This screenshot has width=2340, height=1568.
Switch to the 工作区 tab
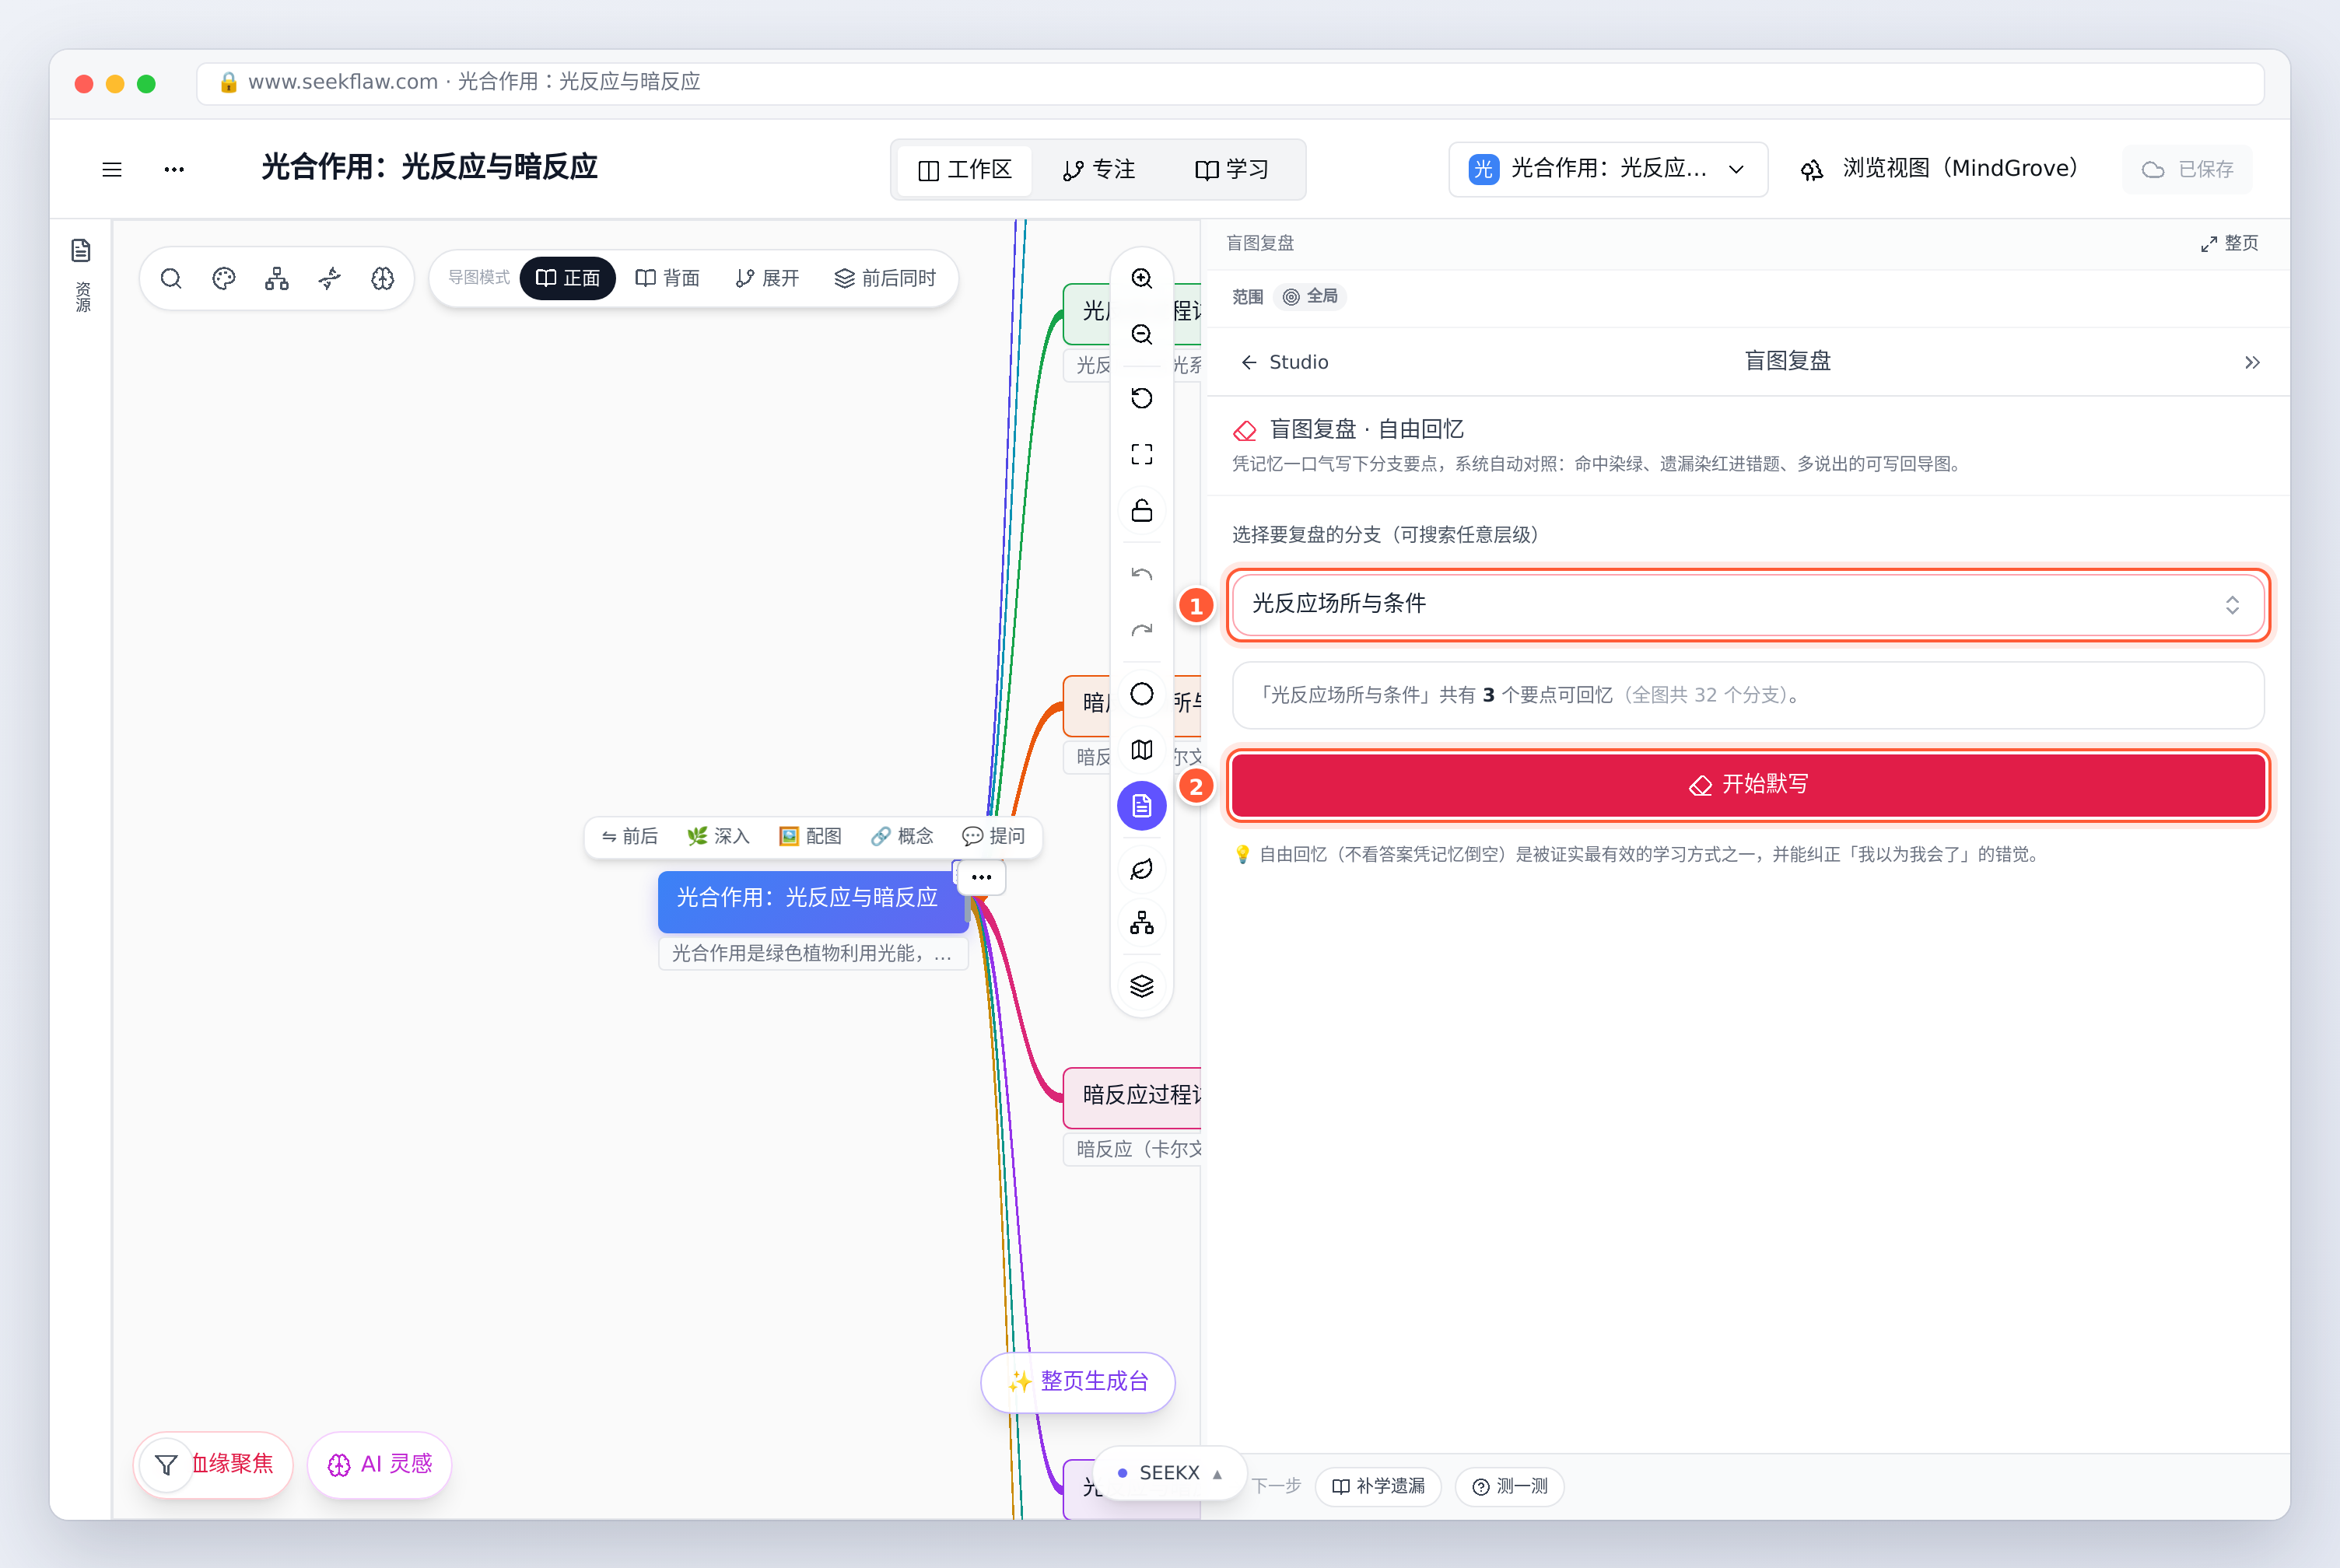pyautogui.click(x=965, y=170)
